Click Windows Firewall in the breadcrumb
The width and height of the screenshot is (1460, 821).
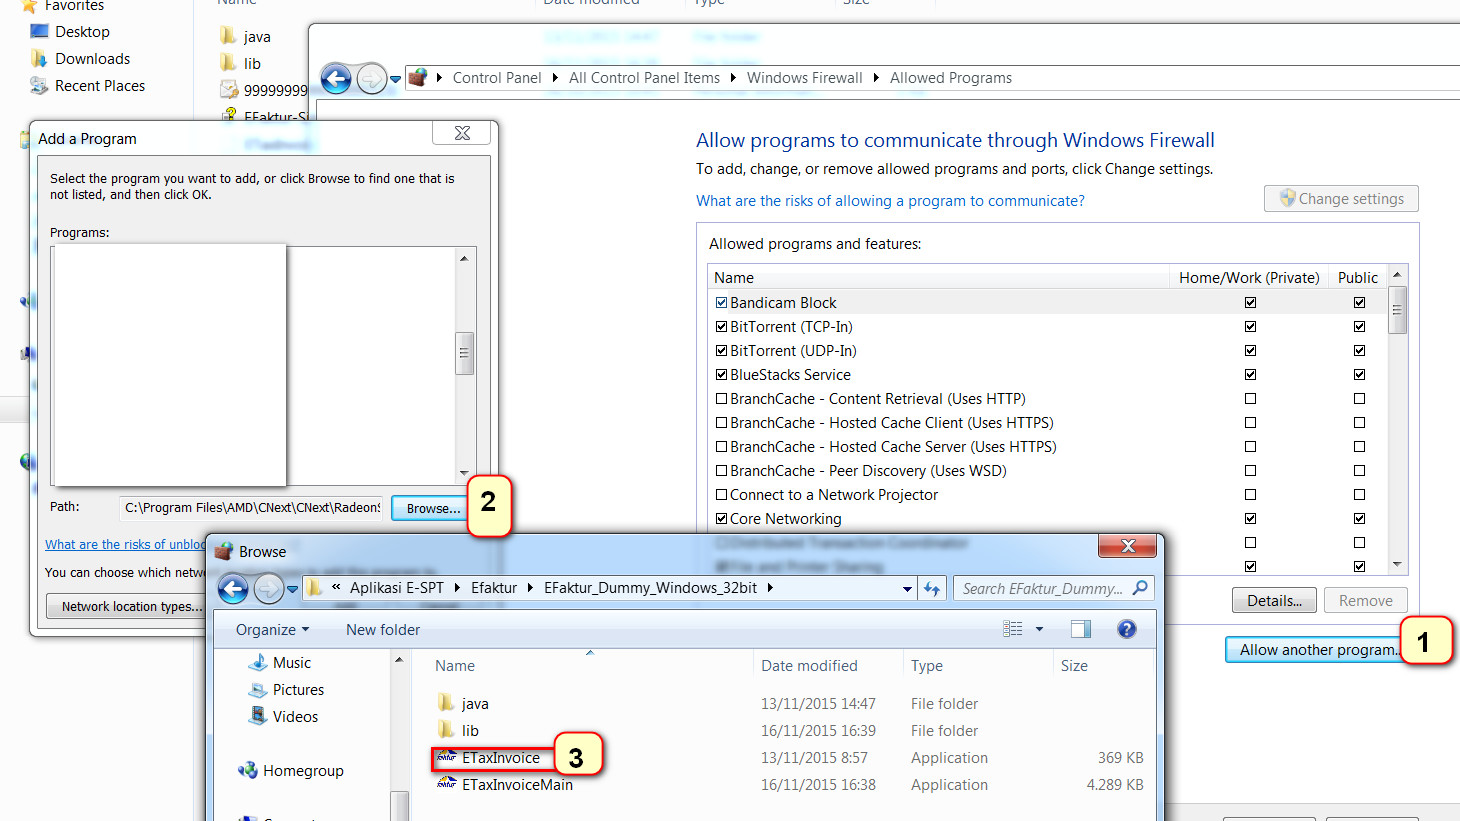pos(804,78)
